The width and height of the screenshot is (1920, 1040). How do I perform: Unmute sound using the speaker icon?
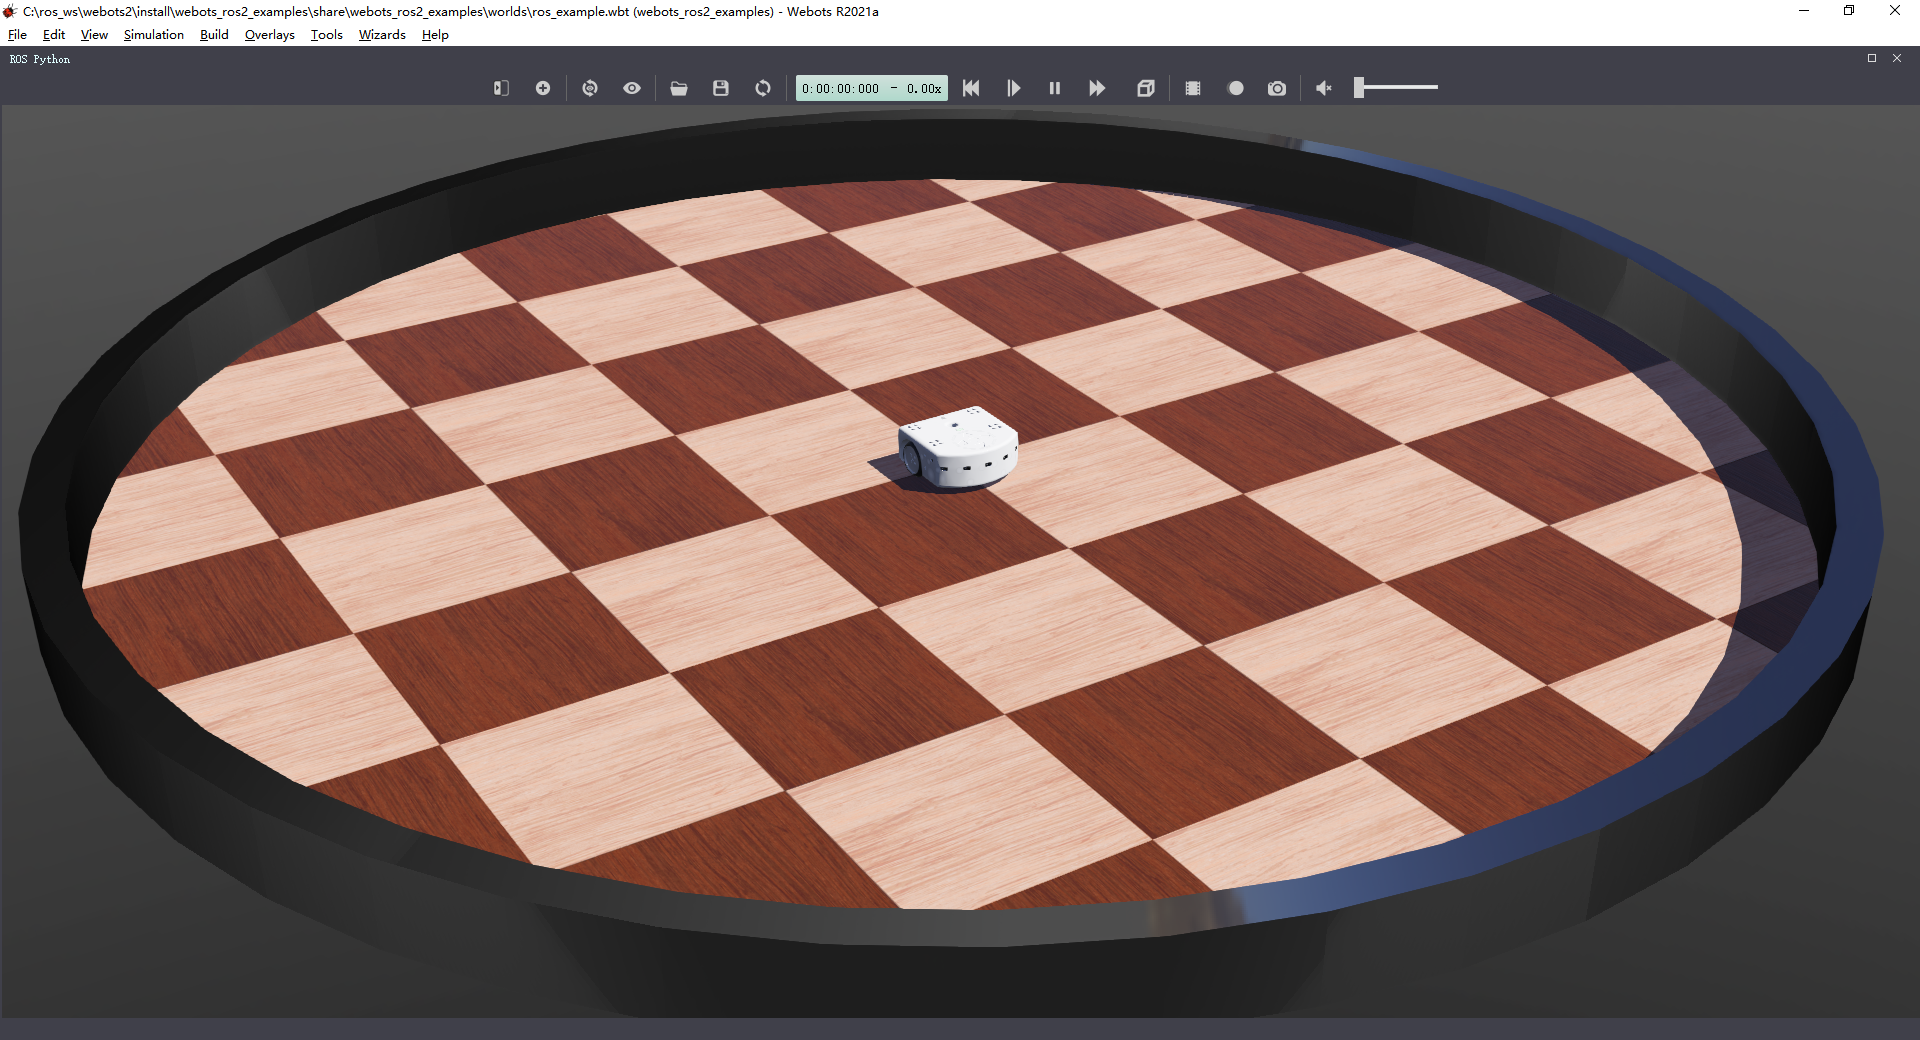(1324, 88)
